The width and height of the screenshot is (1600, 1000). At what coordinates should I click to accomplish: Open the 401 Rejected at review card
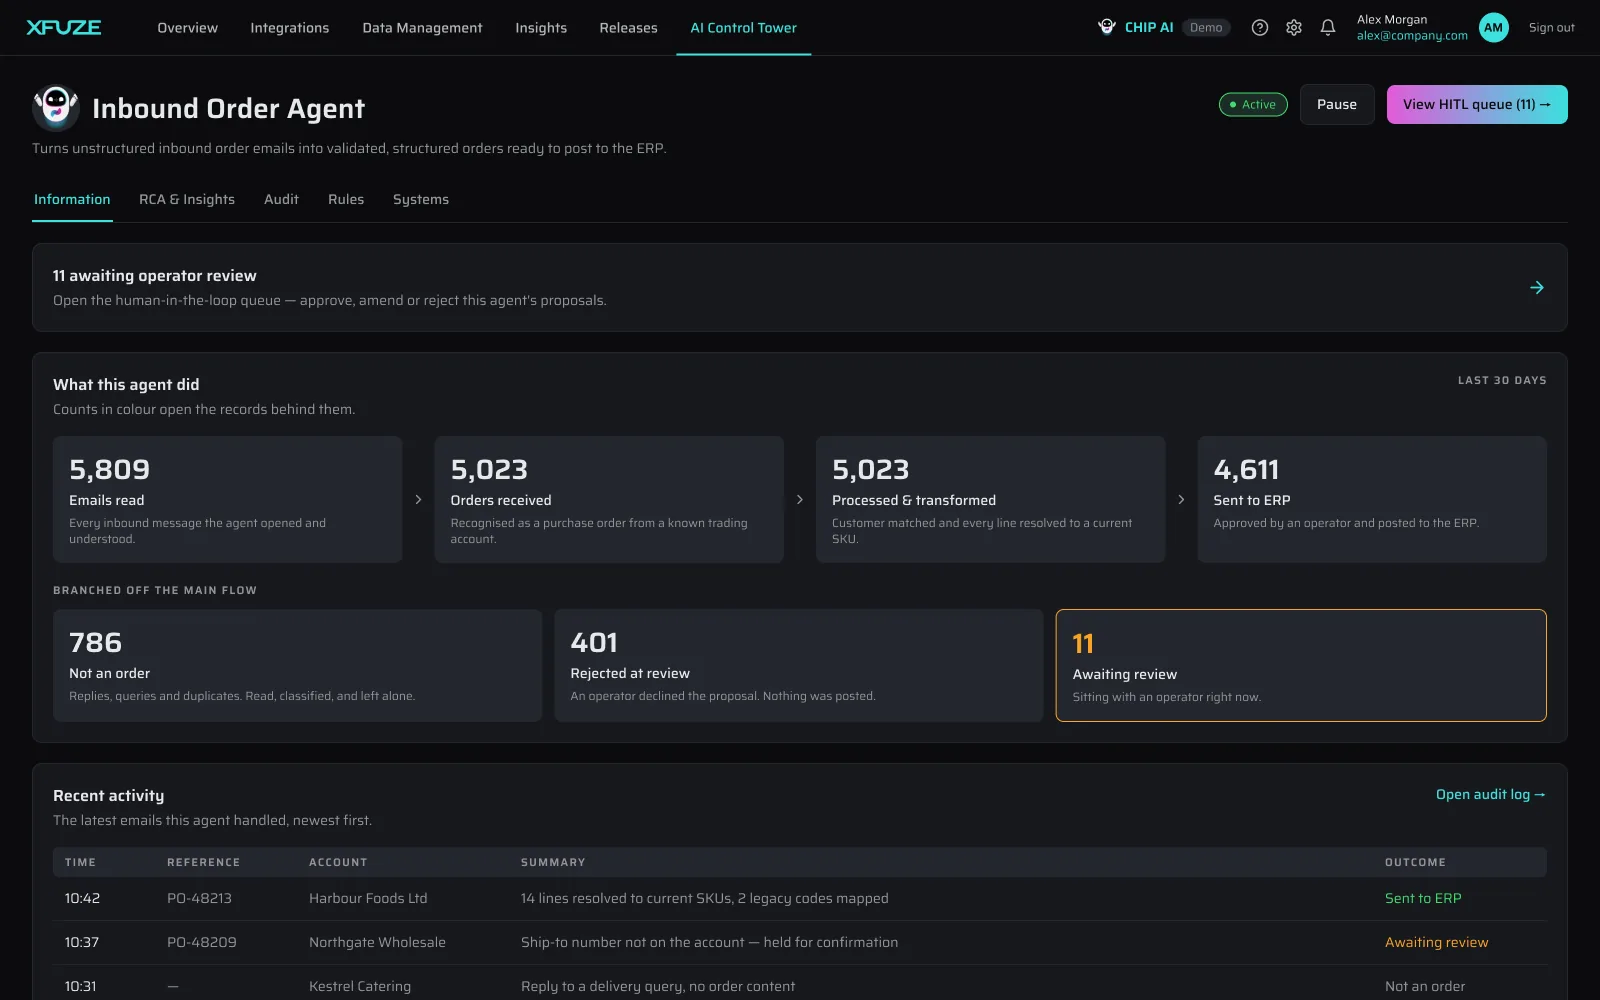[x=799, y=665]
